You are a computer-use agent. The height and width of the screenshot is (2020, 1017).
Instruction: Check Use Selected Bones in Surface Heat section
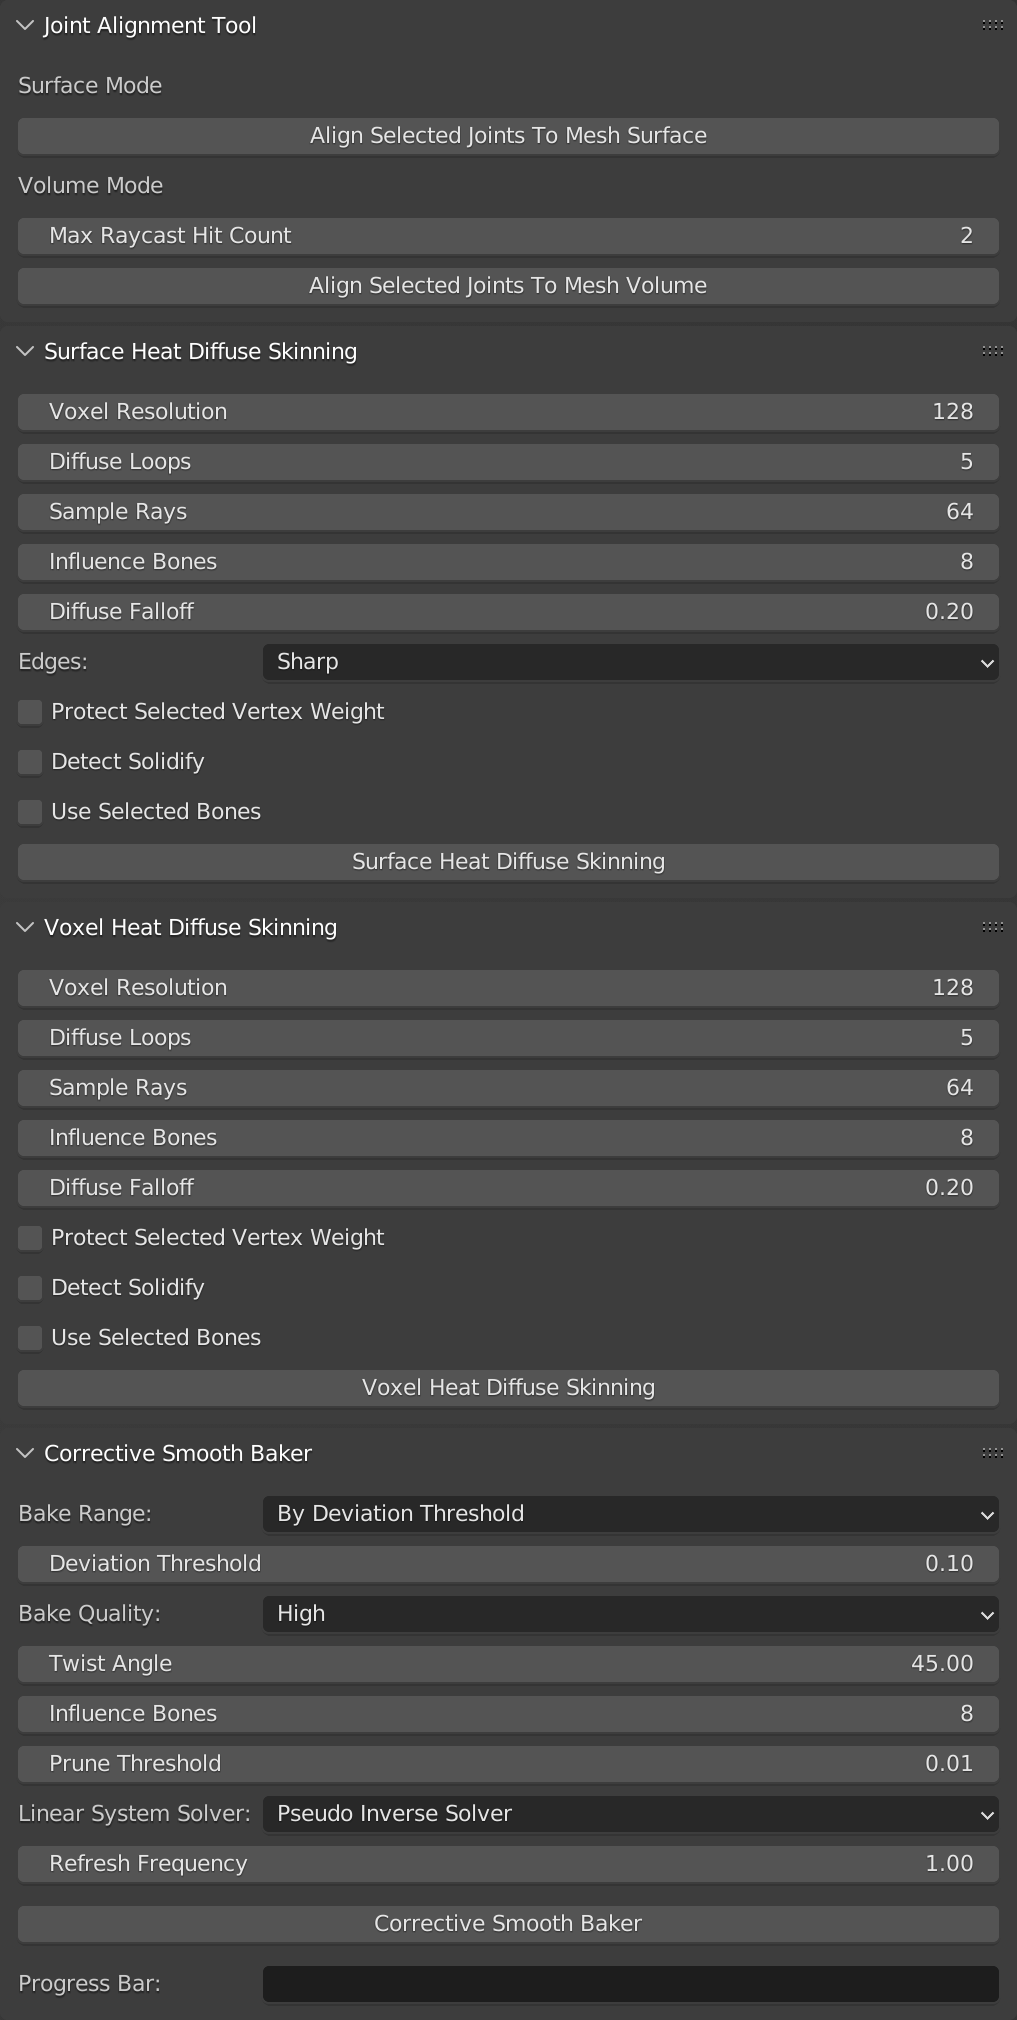coord(30,811)
